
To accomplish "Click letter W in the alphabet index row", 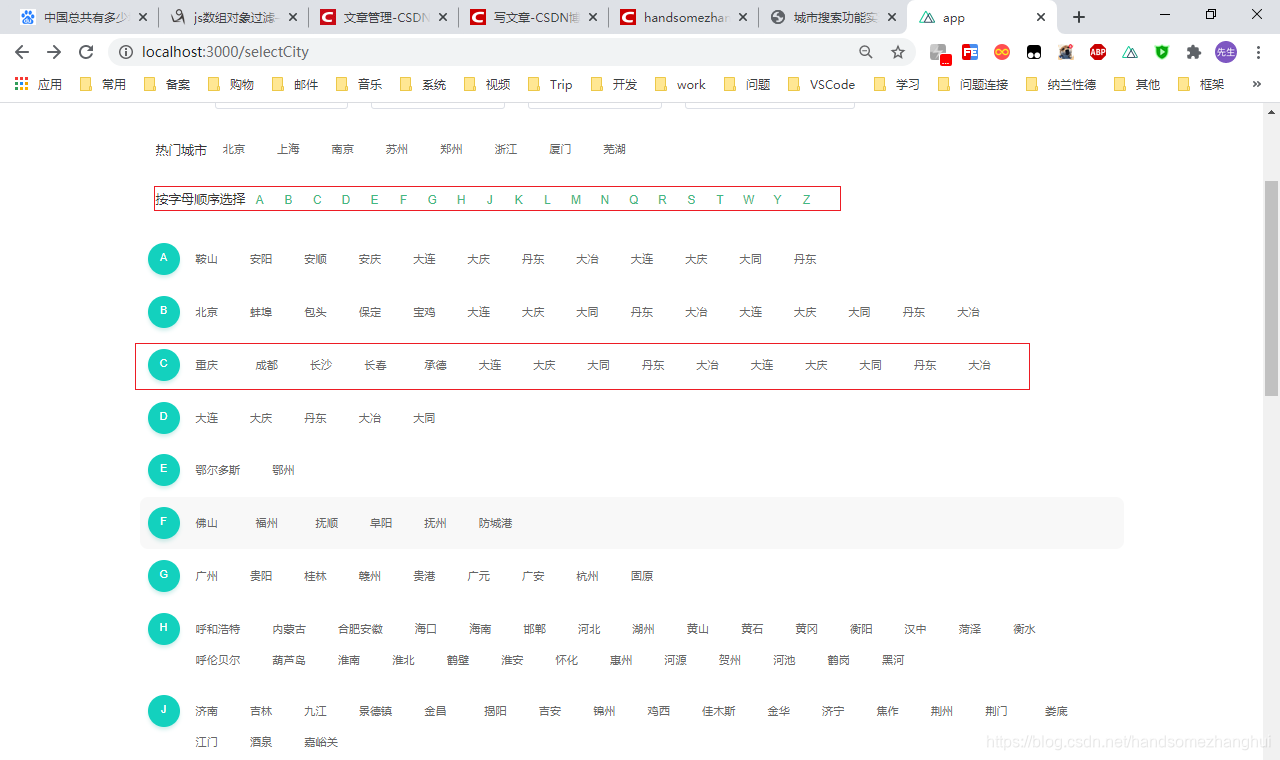I will point(748,199).
